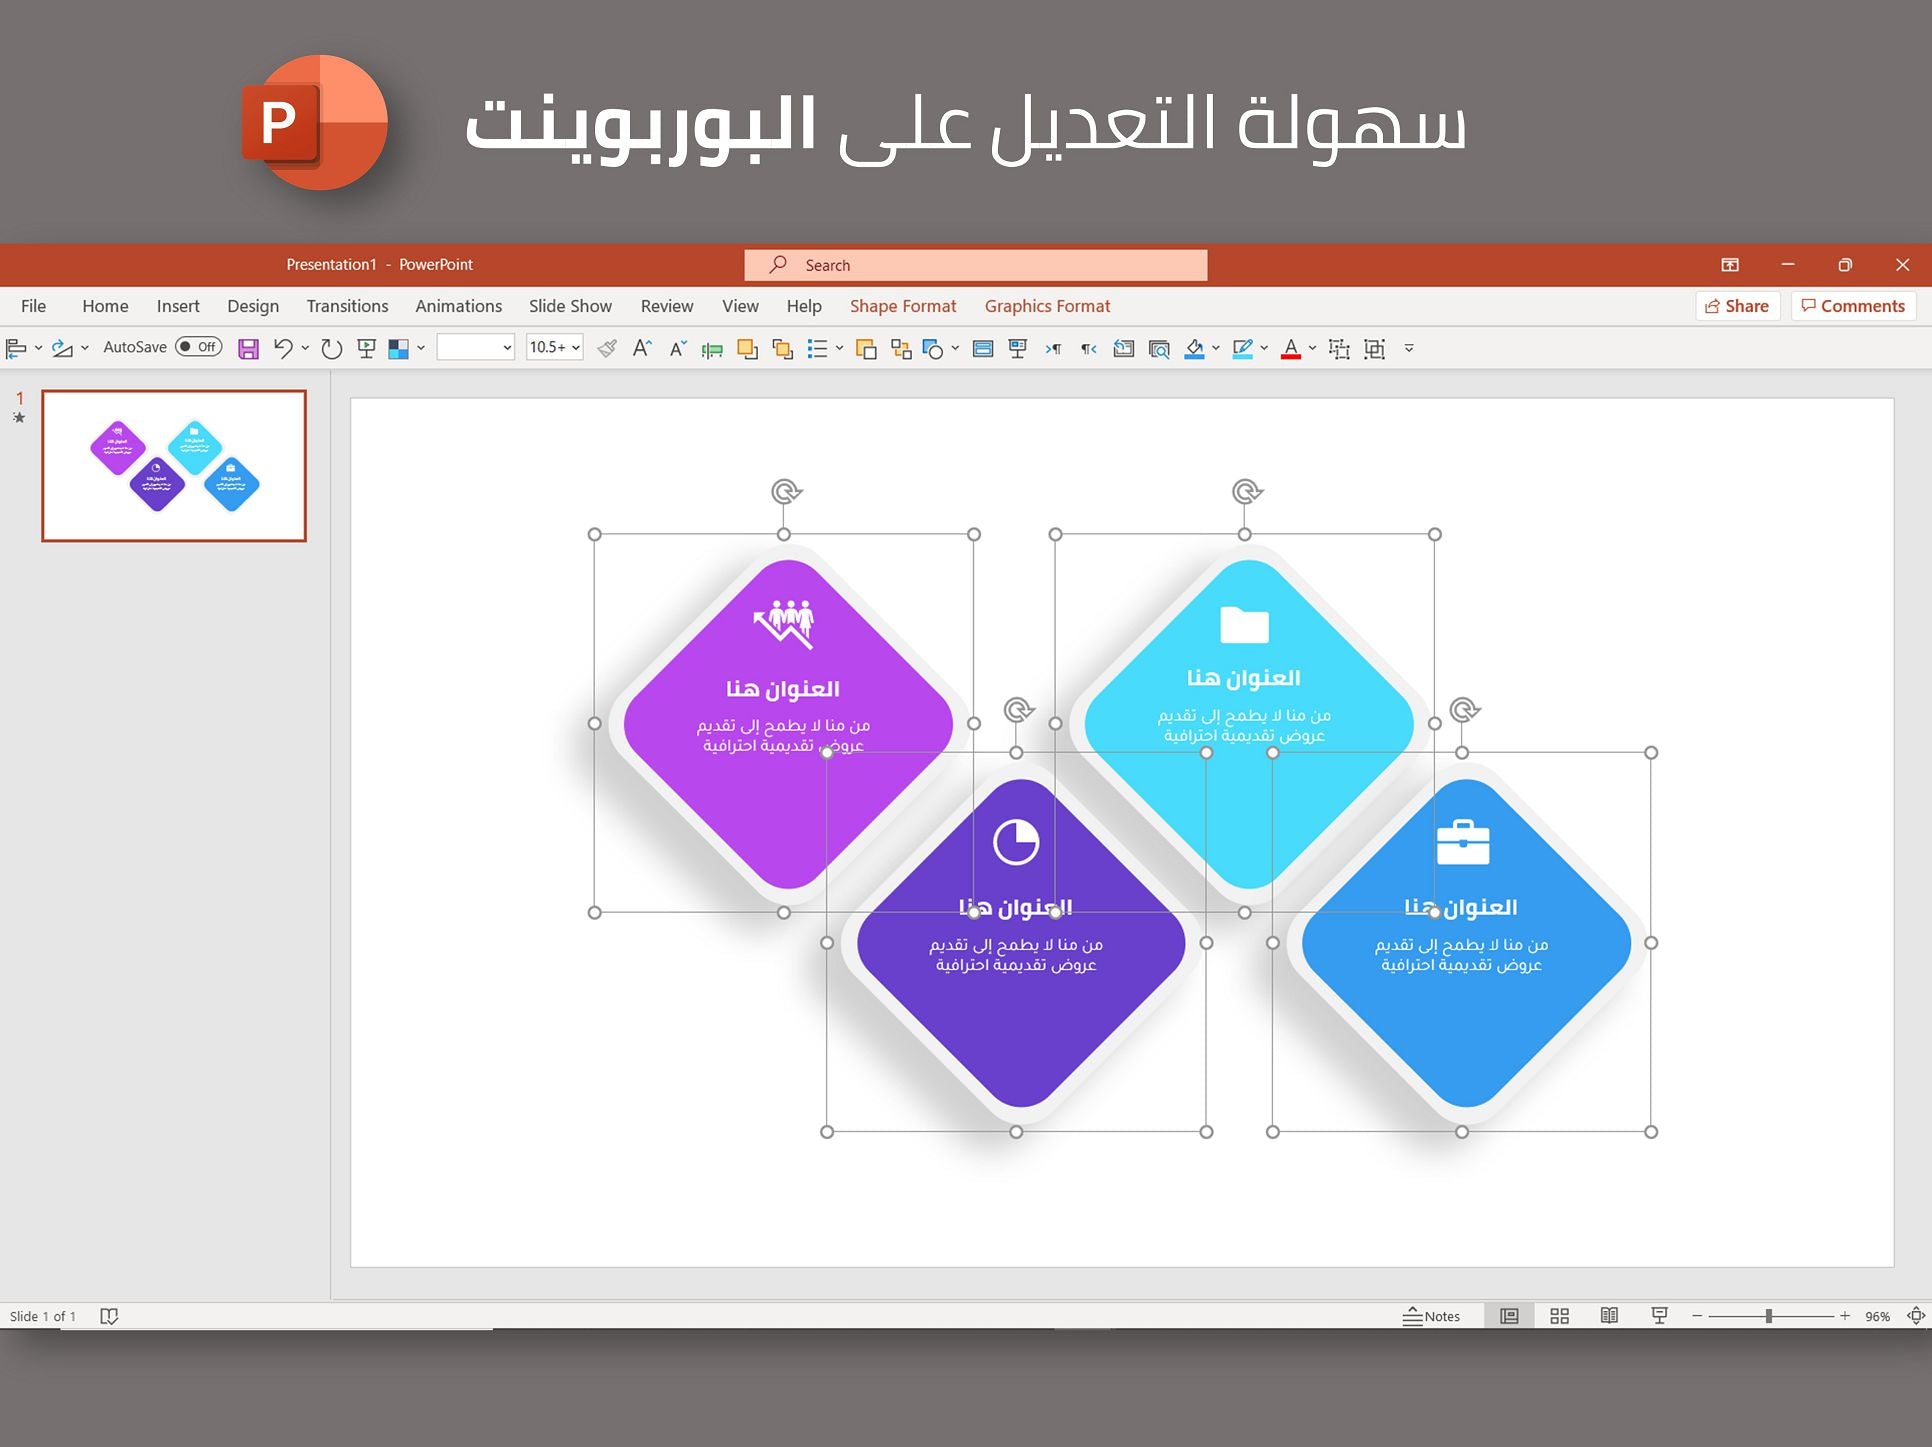Expand the Shape Outline dropdown arrow
Image resolution: width=1932 pixels, height=1447 pixels.
point(1264,348)
